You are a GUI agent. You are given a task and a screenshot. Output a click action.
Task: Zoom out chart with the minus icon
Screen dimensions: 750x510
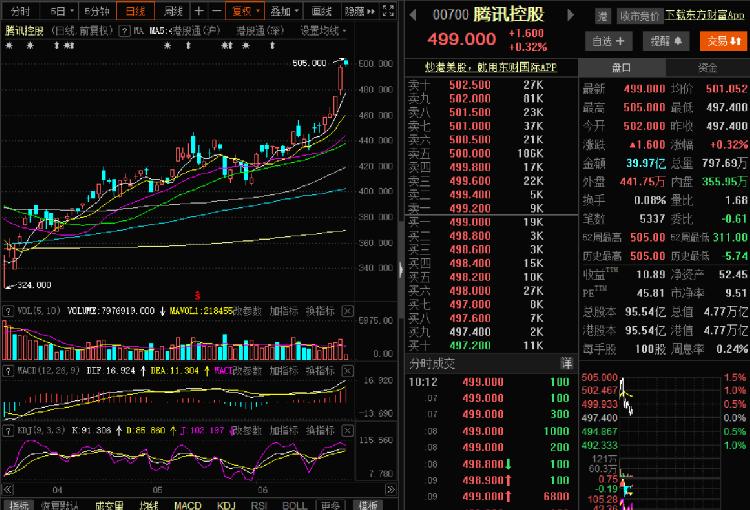point(217,11)
